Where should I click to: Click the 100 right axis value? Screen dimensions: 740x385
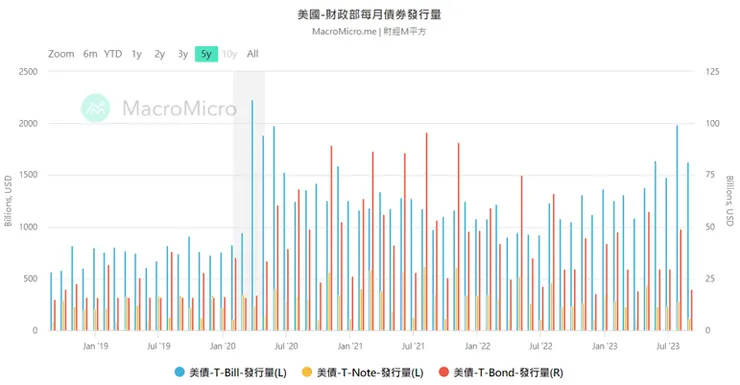tap(713, 123)
